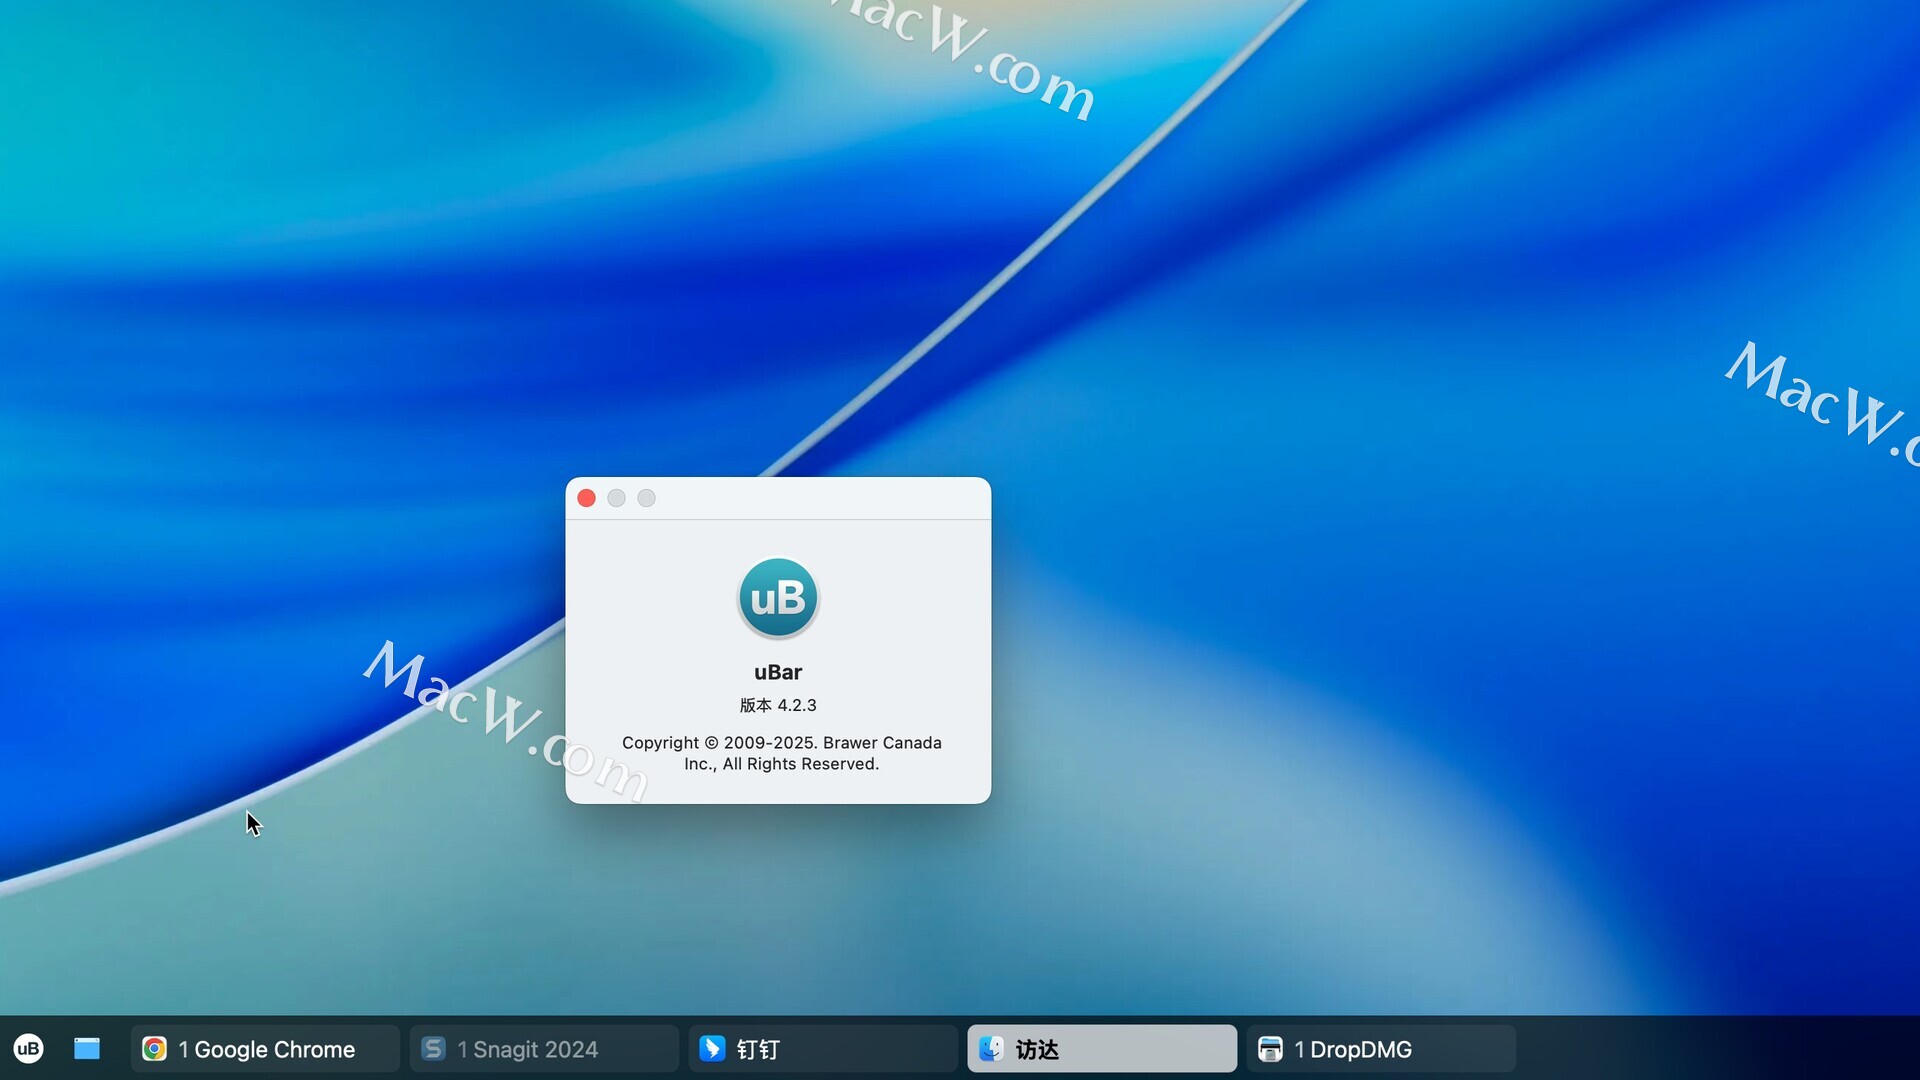Click the uBar app name text
1920x1080 pixels.
point(778,672)
